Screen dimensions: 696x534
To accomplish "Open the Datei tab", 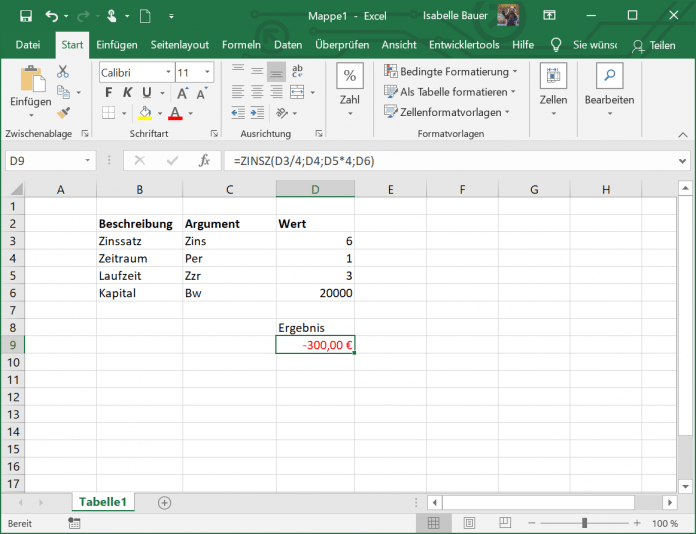I will [28, 45].
